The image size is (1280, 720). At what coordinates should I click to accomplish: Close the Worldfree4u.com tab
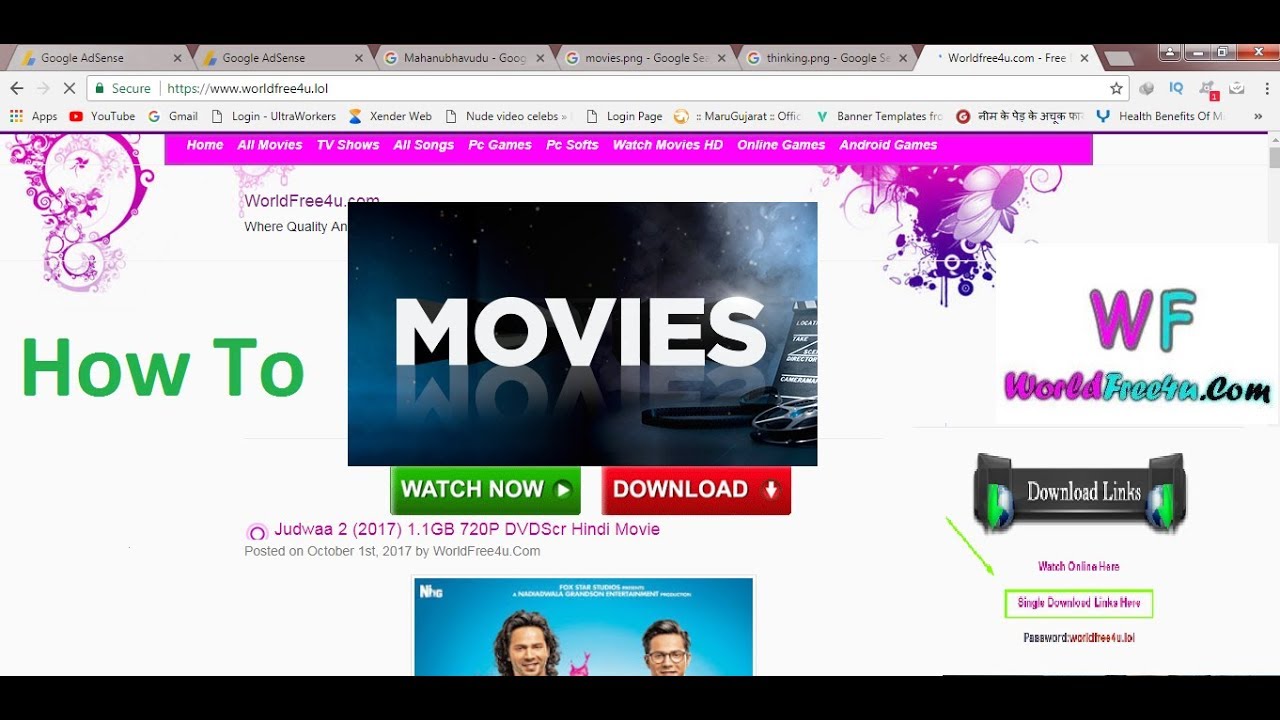pyautogui.click(x=1084, y=58)
